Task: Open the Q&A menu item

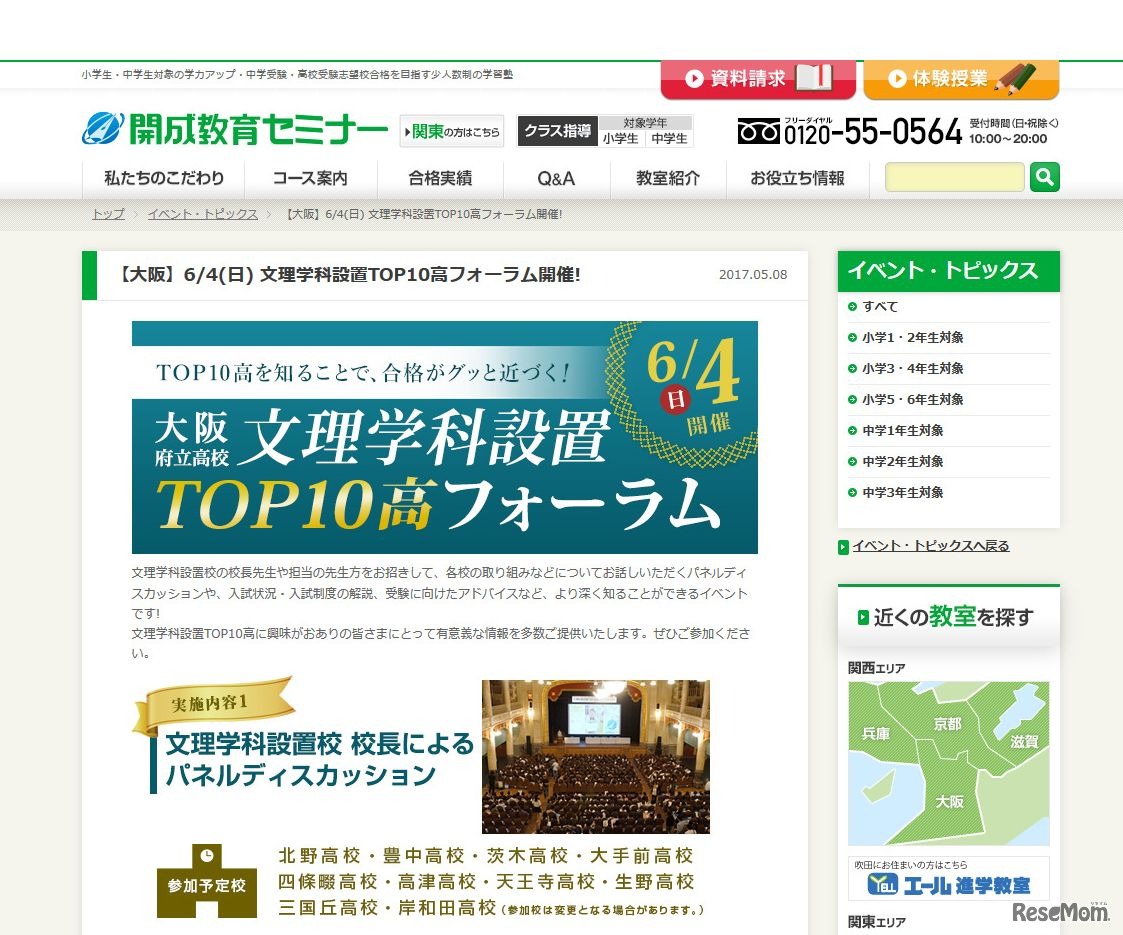Action: [555, 178]
